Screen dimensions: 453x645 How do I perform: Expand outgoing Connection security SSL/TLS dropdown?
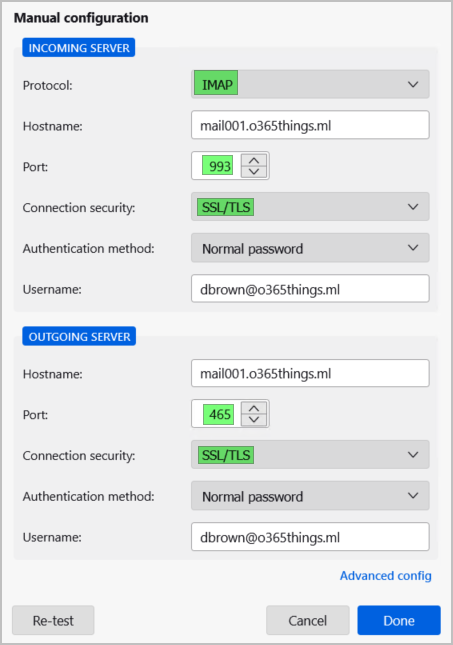point(310,455)
